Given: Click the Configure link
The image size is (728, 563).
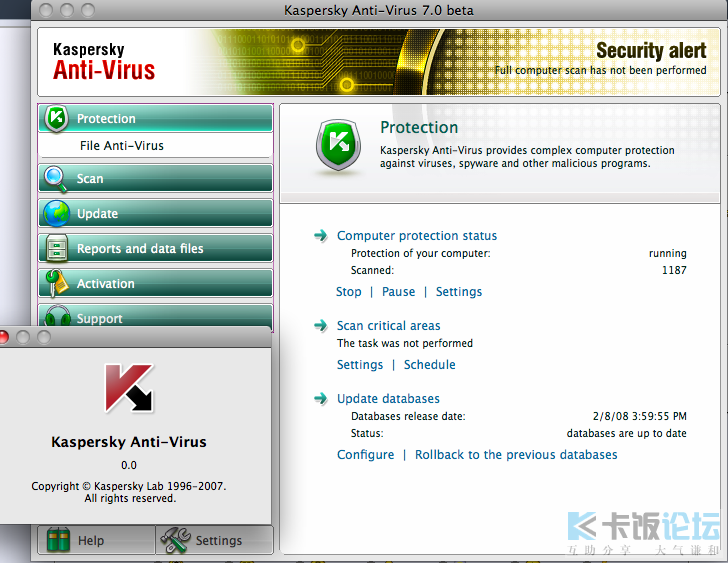Looking at the screenshot, I should pos(365,455).
